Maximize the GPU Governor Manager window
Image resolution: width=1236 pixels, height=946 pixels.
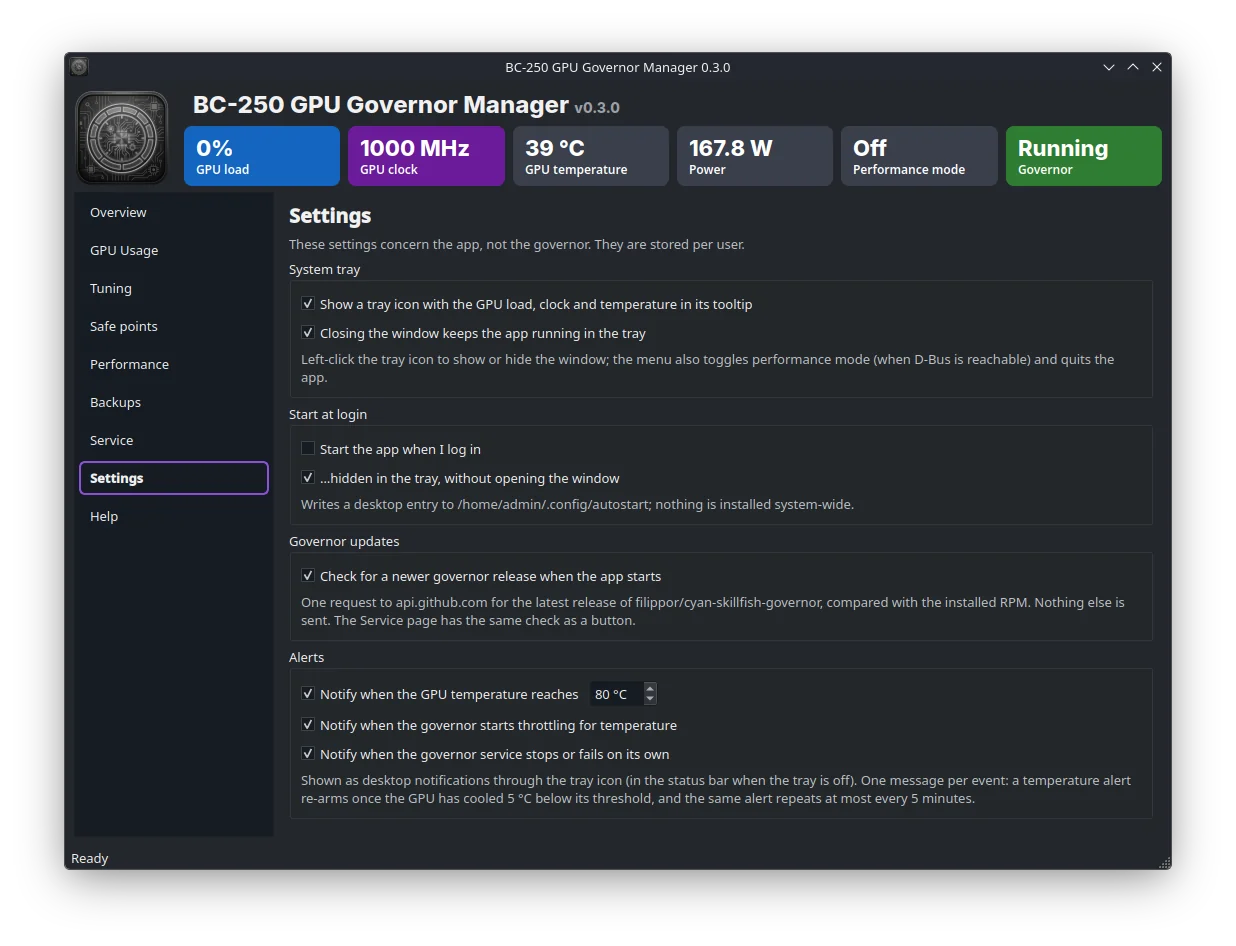click(1133, 67)
